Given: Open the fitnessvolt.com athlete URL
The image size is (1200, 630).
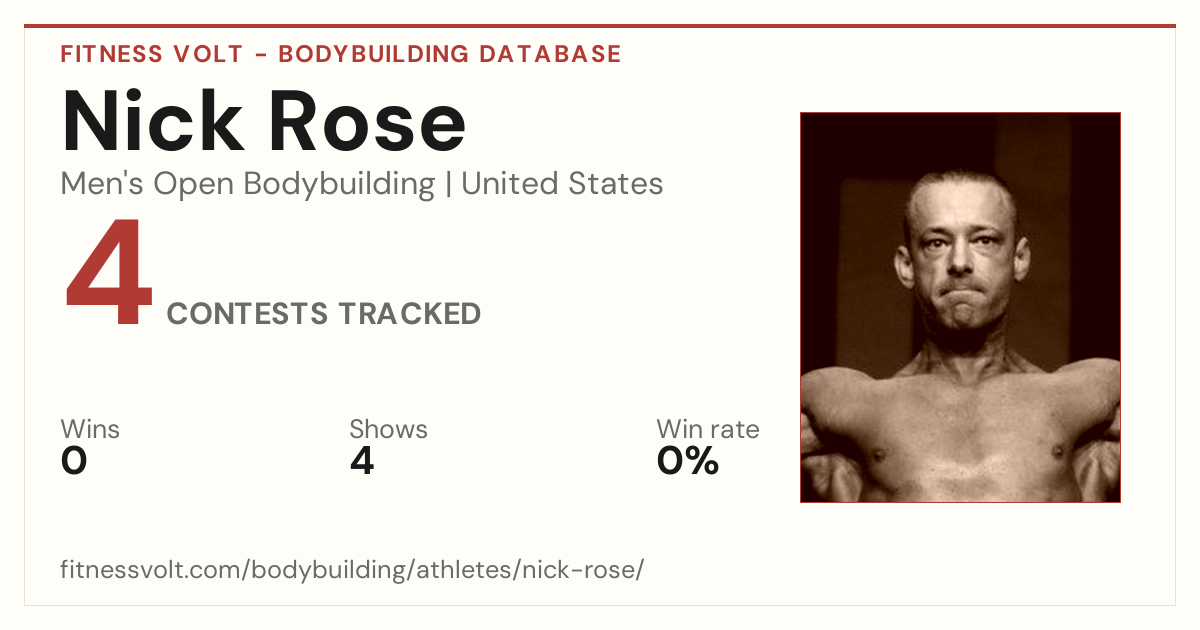Looking at the screenshot, I should [x=352, y=571].
